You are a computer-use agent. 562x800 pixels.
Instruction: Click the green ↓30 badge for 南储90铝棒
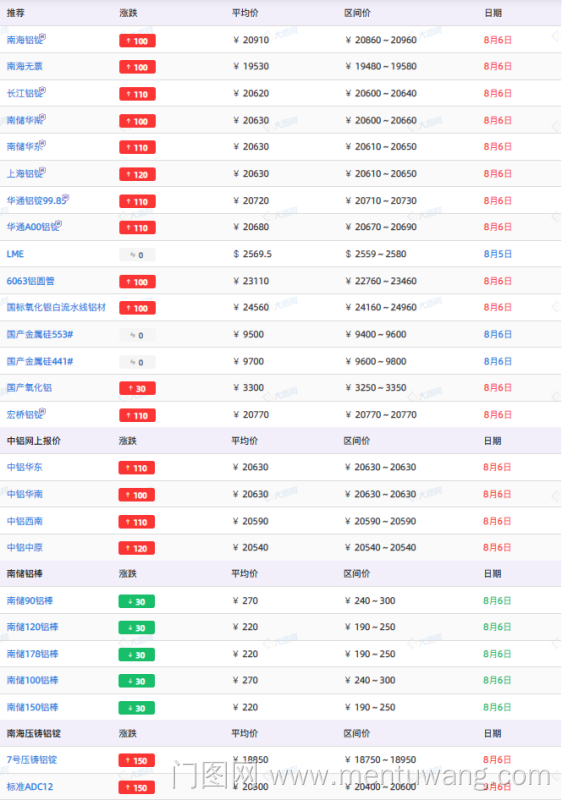tap(137, 602)
